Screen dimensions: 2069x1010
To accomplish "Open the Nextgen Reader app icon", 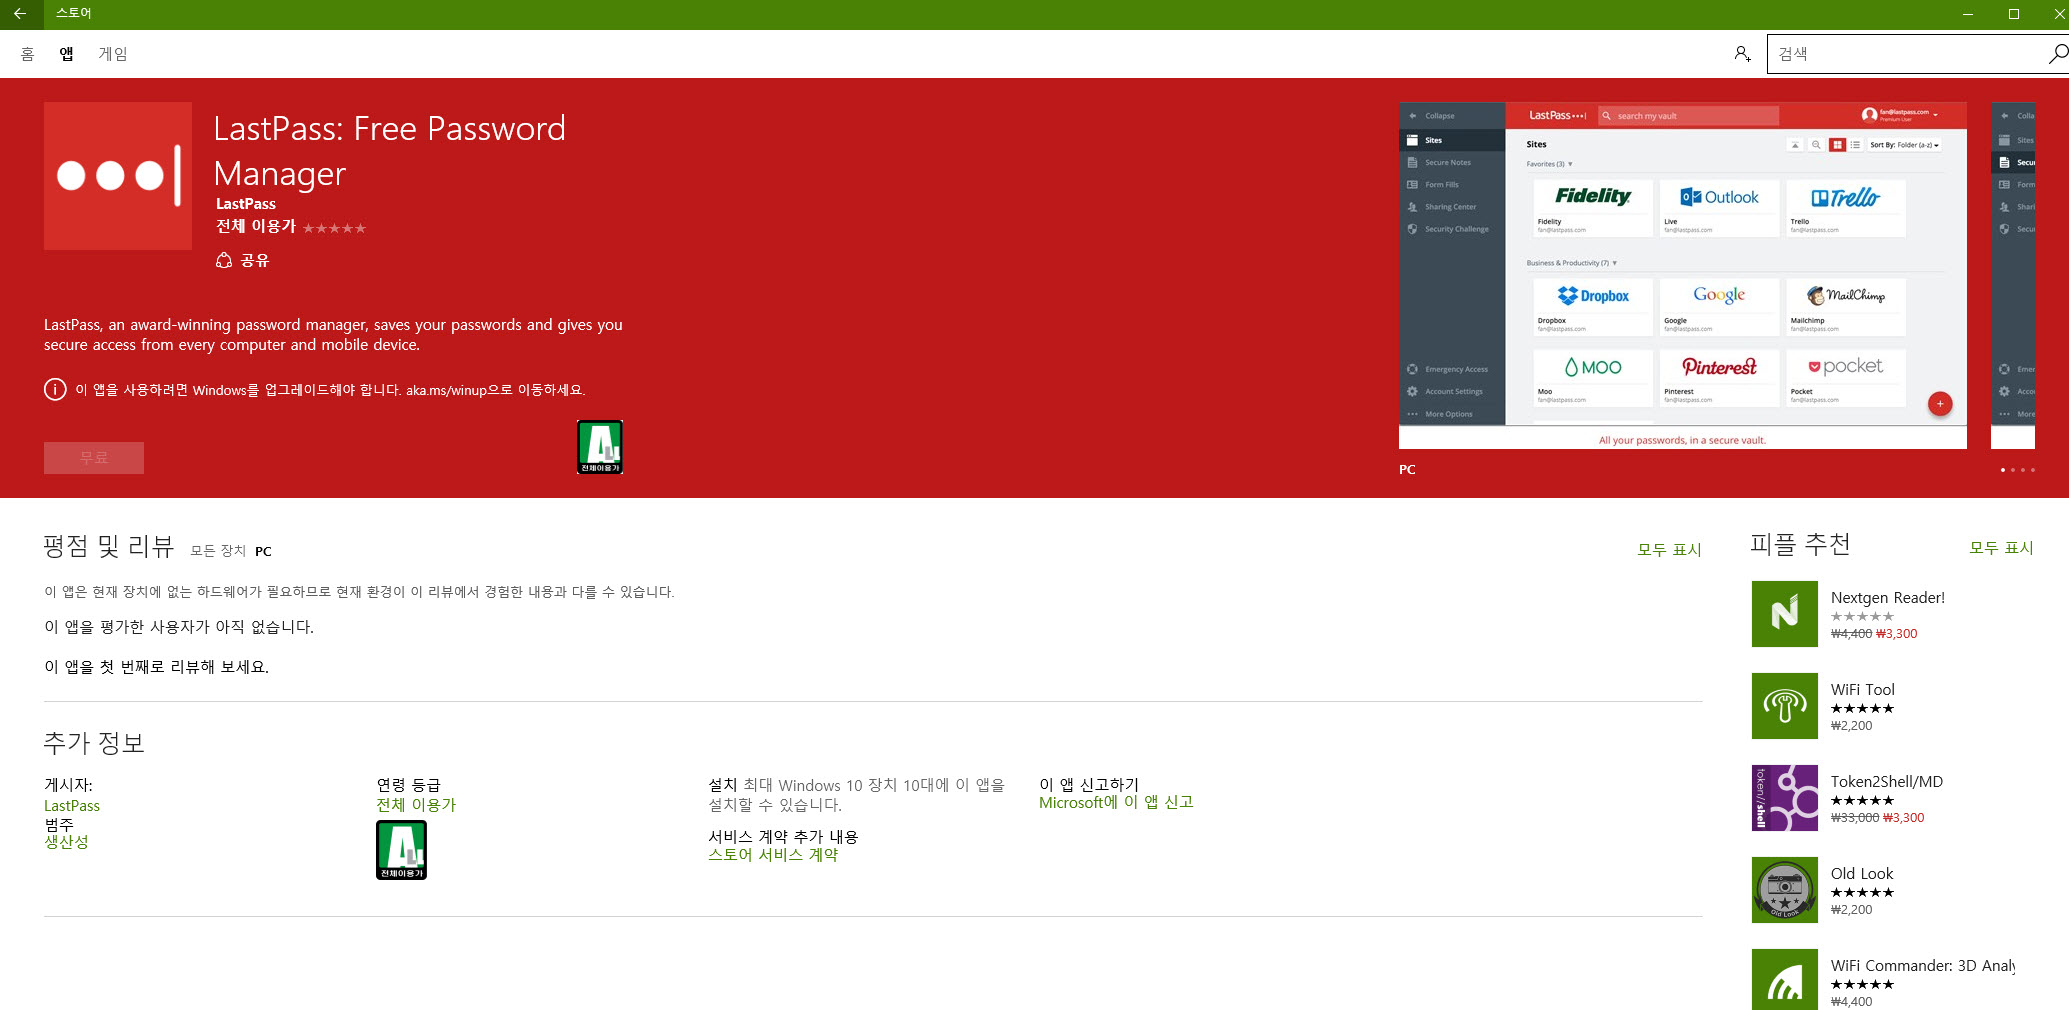I will pyautogui.click(x=1785, y=614).
